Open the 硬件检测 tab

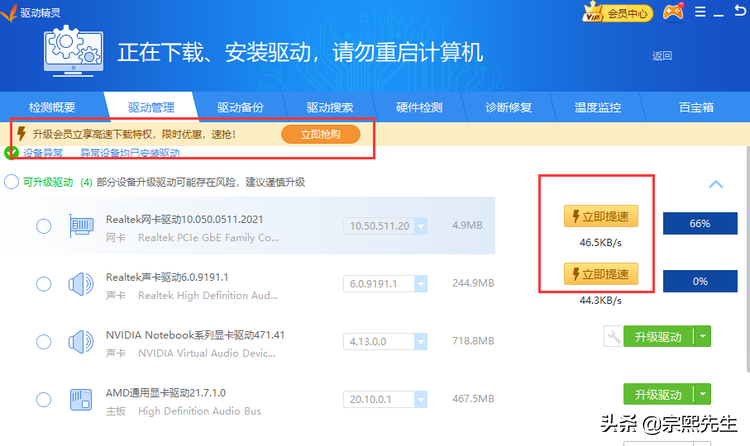coord(419,107)
